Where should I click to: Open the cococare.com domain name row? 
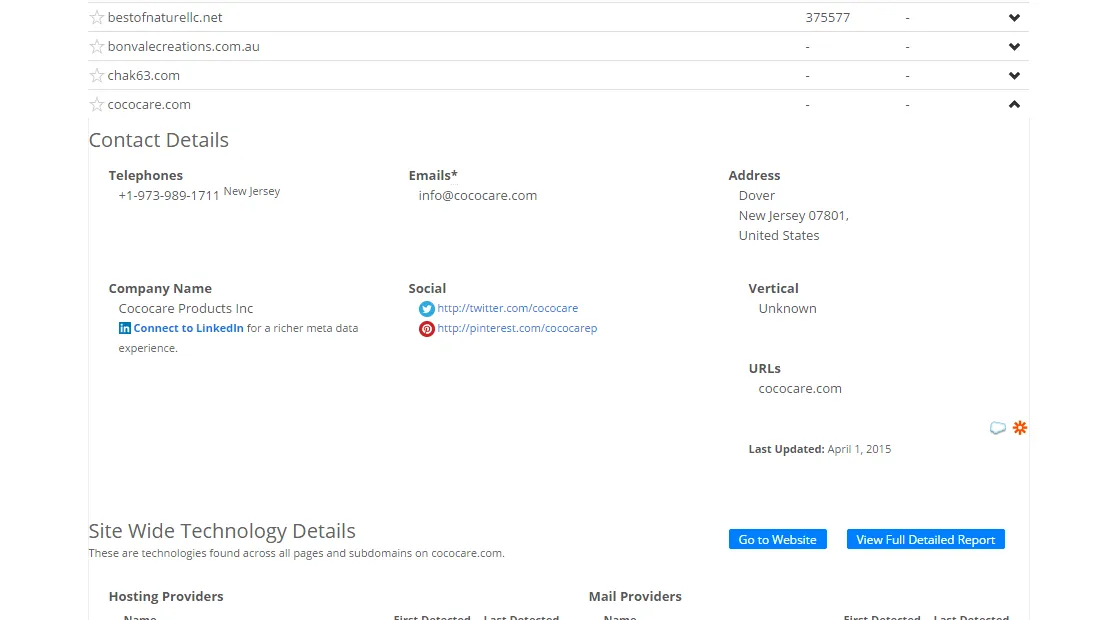[149, 104]
